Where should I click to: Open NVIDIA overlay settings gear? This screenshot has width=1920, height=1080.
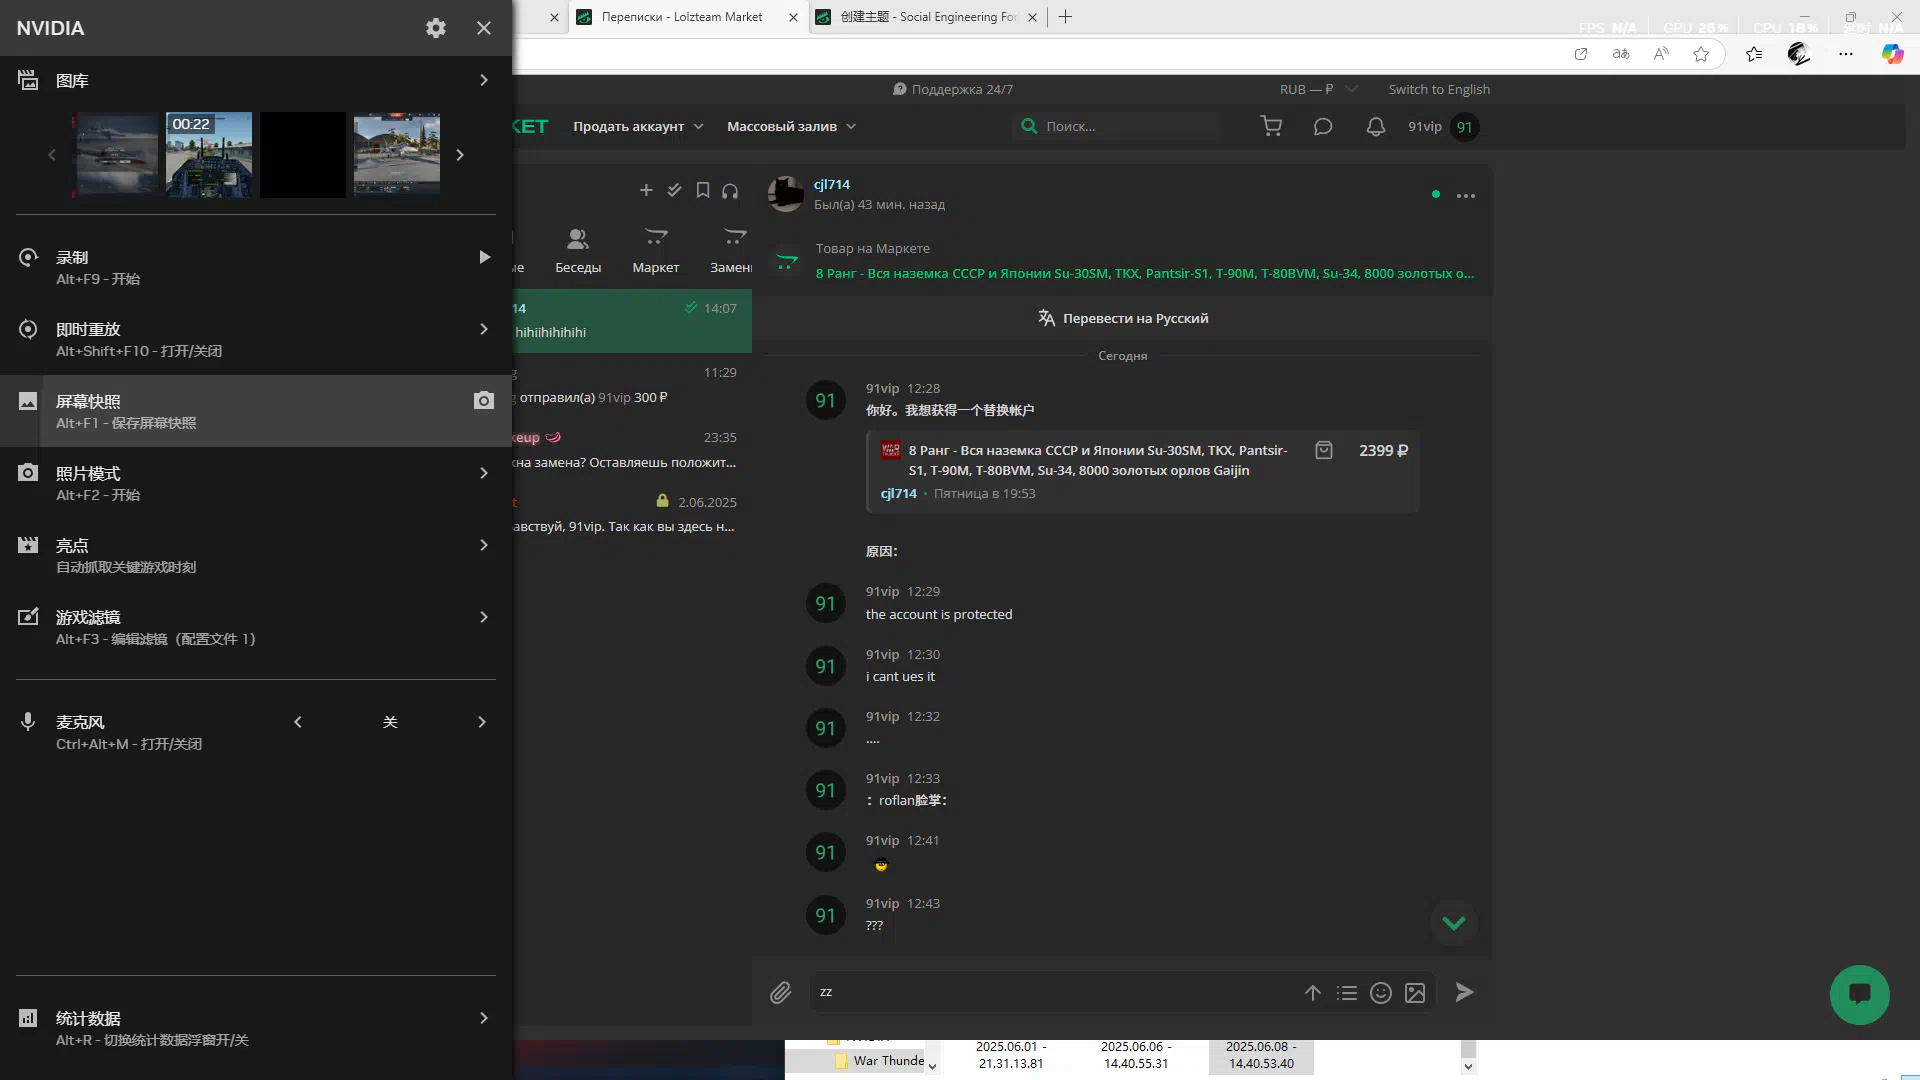pos(436,28)
